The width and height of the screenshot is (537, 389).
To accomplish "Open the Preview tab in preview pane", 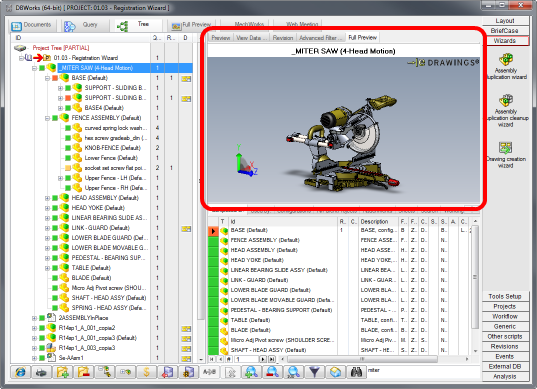I will 221,38.
